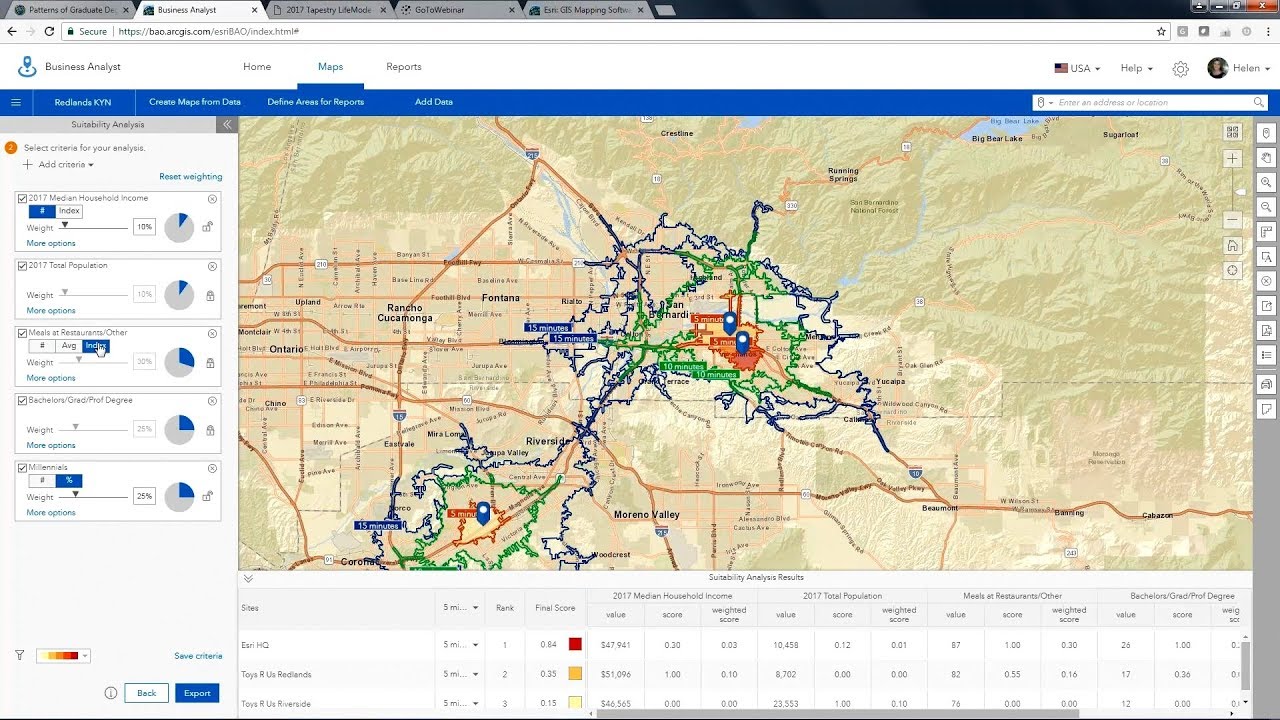The width and height of the screenshot is (1280, 720).
Task: Uncheck Meals at Restaurants/Other criterion
Action: [23, 333]
